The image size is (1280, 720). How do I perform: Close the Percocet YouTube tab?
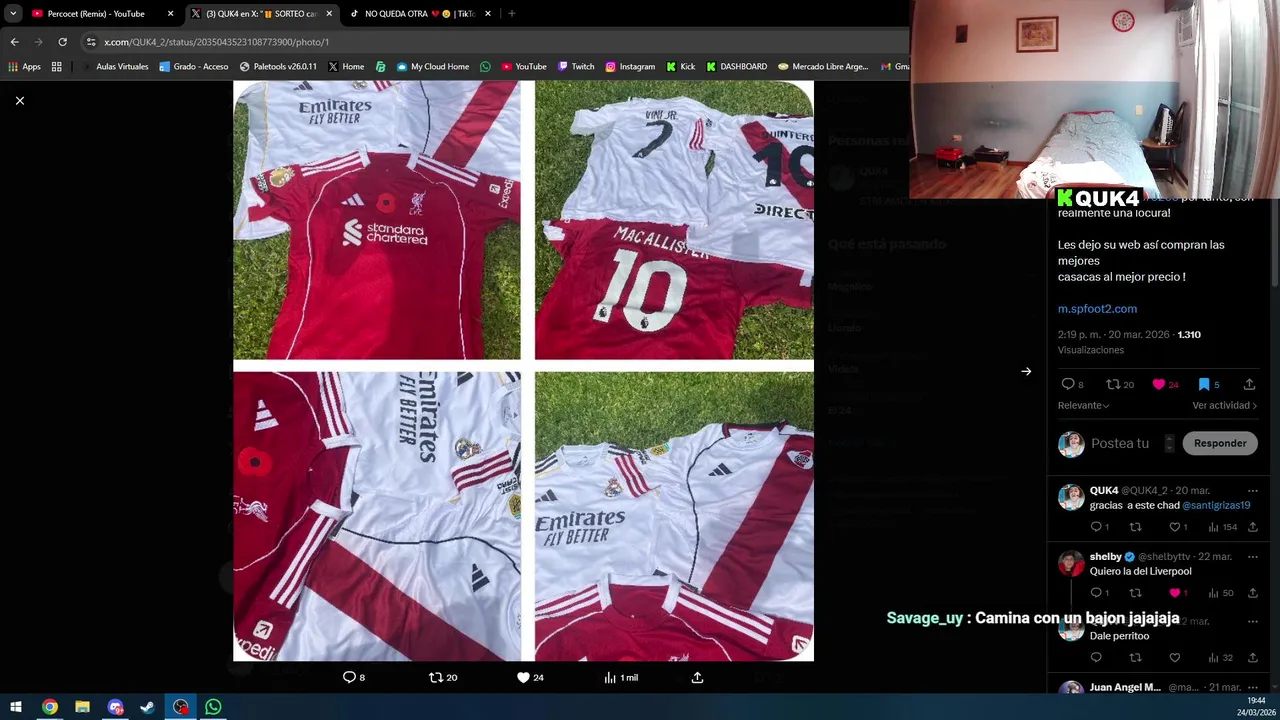pyautogui.click(x=170, y=14)
